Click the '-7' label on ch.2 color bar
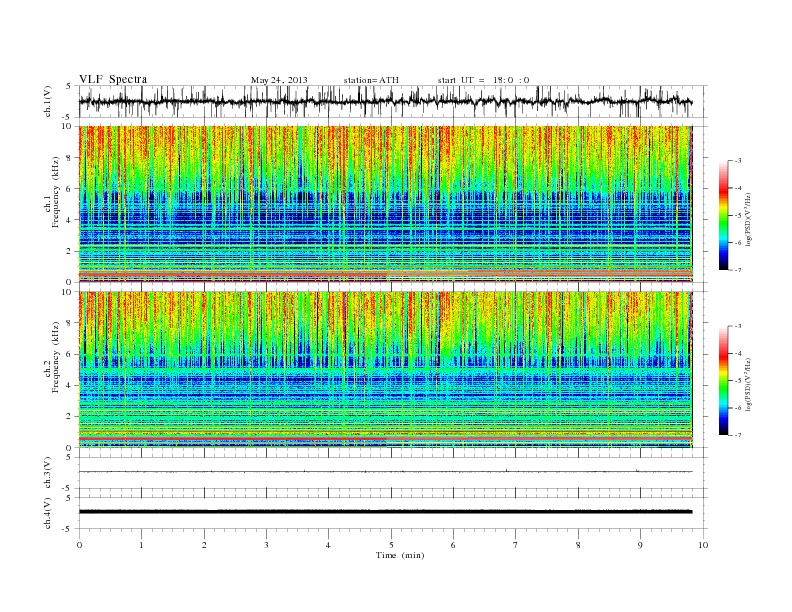Viewport: 792px width, 612px height. click(x=737, y=435)
